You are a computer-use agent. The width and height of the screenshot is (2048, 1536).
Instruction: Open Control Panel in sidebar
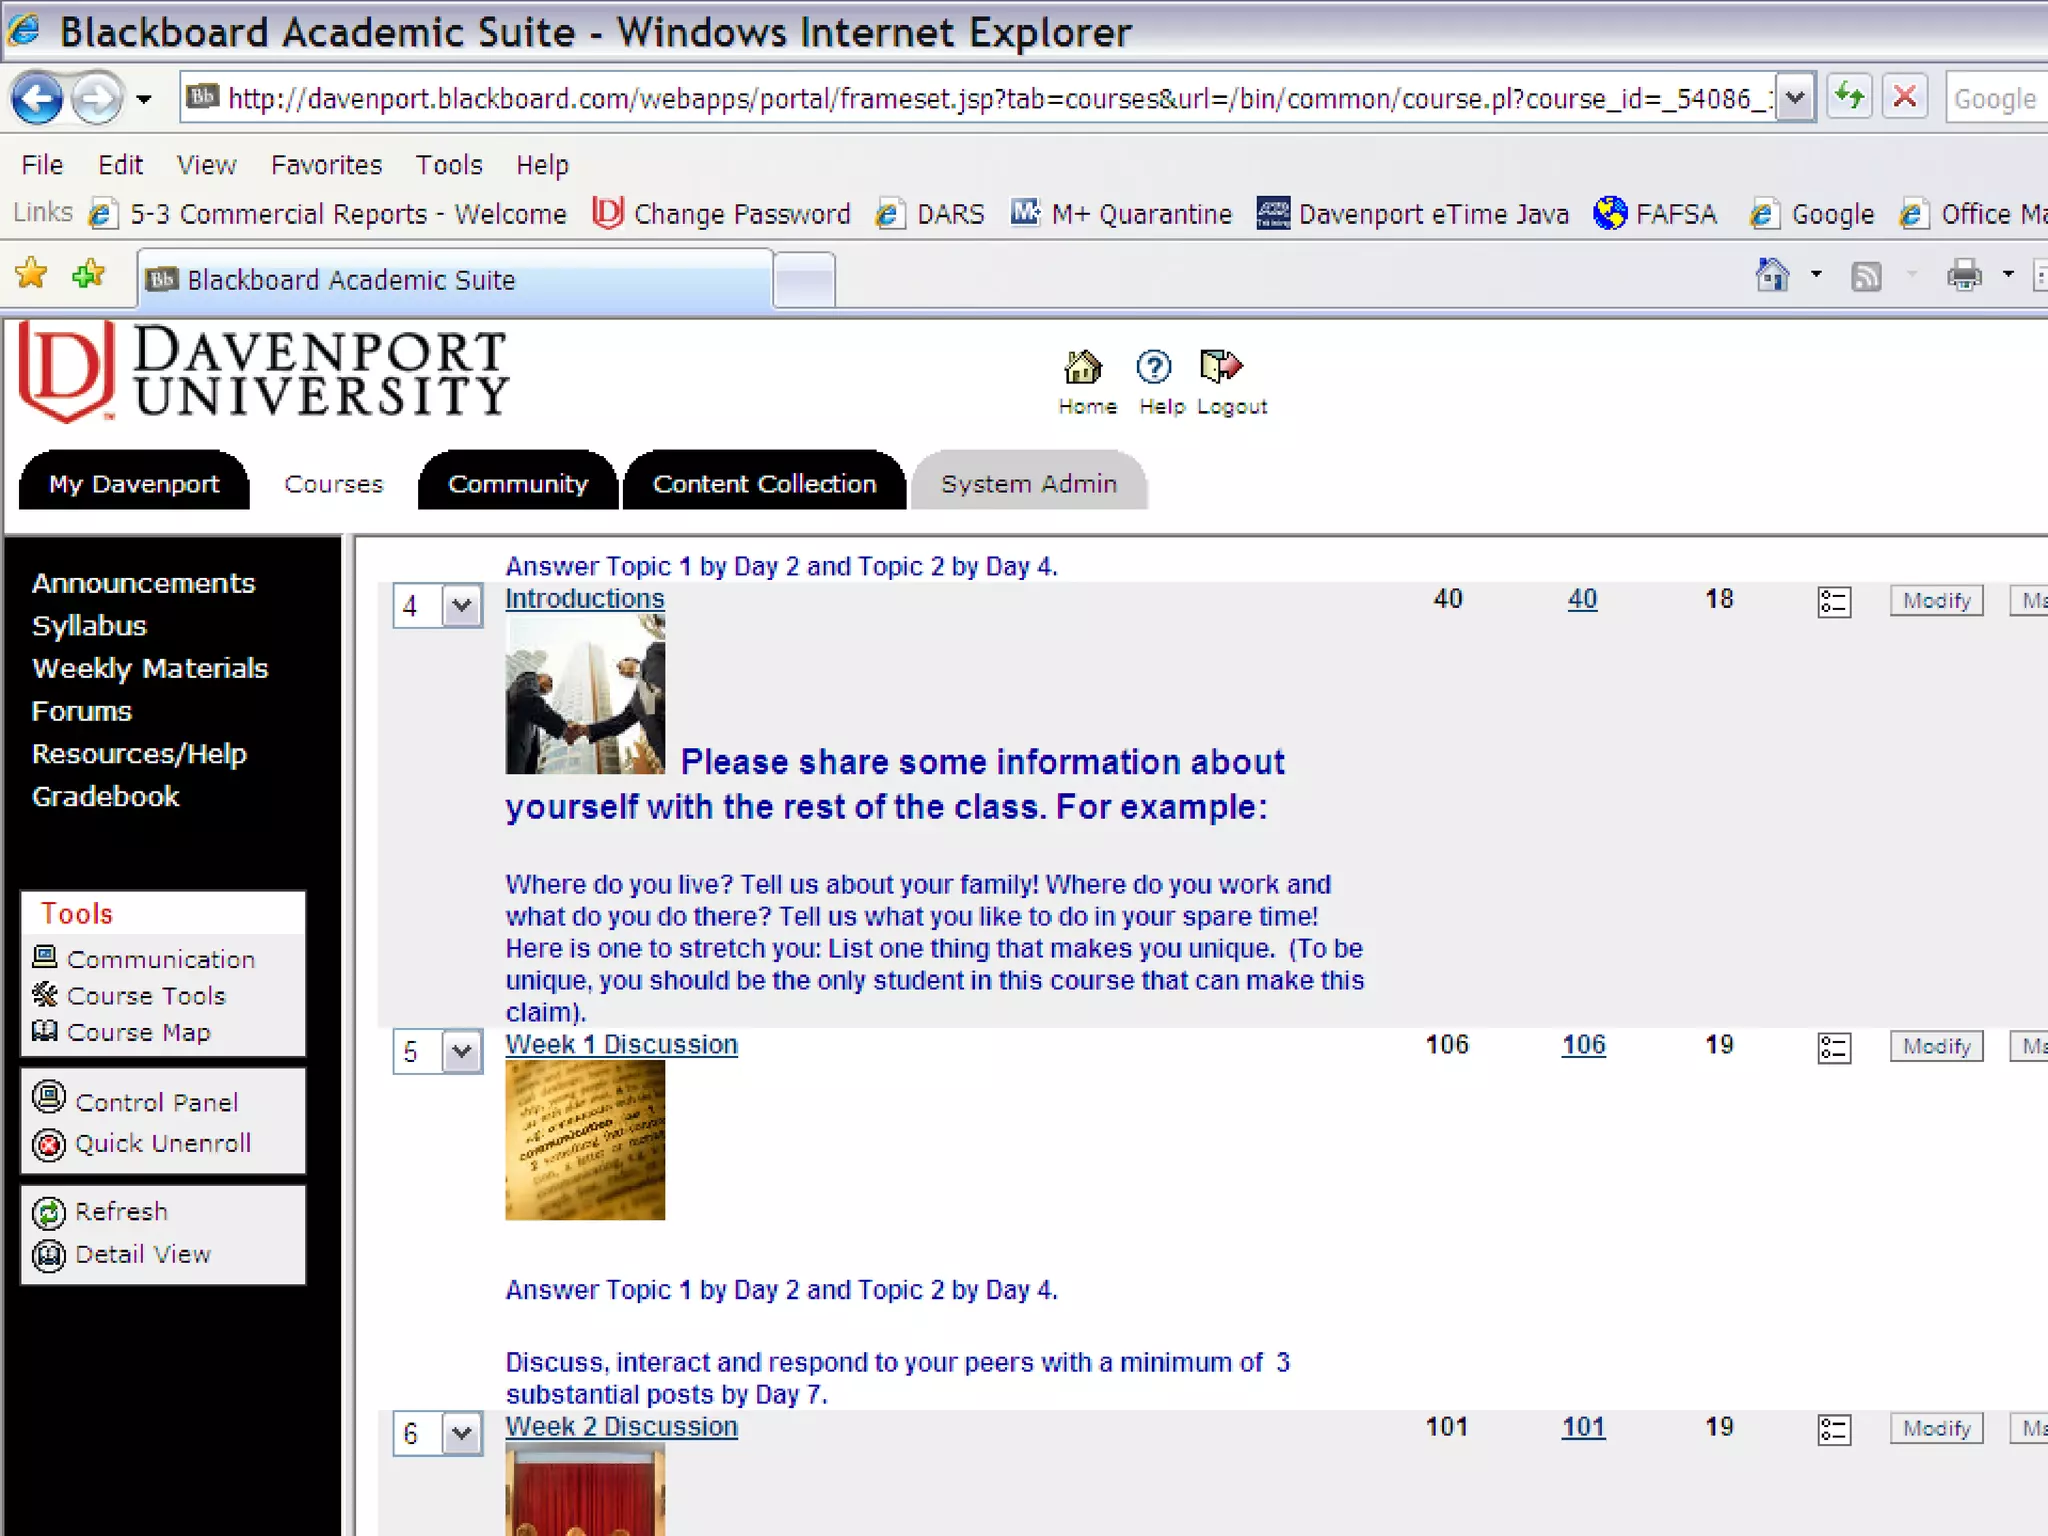point(156,1102)
